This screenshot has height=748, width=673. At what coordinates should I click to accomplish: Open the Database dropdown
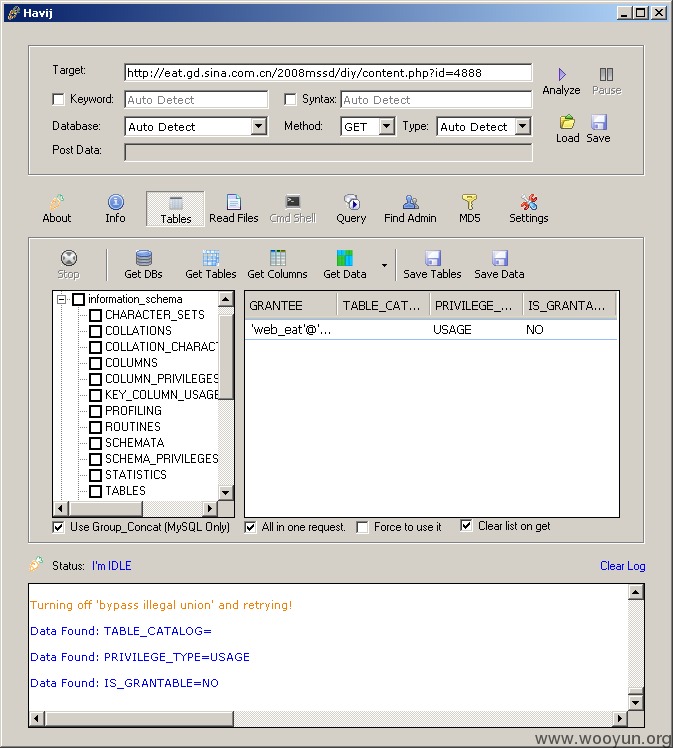coord(259,126)
